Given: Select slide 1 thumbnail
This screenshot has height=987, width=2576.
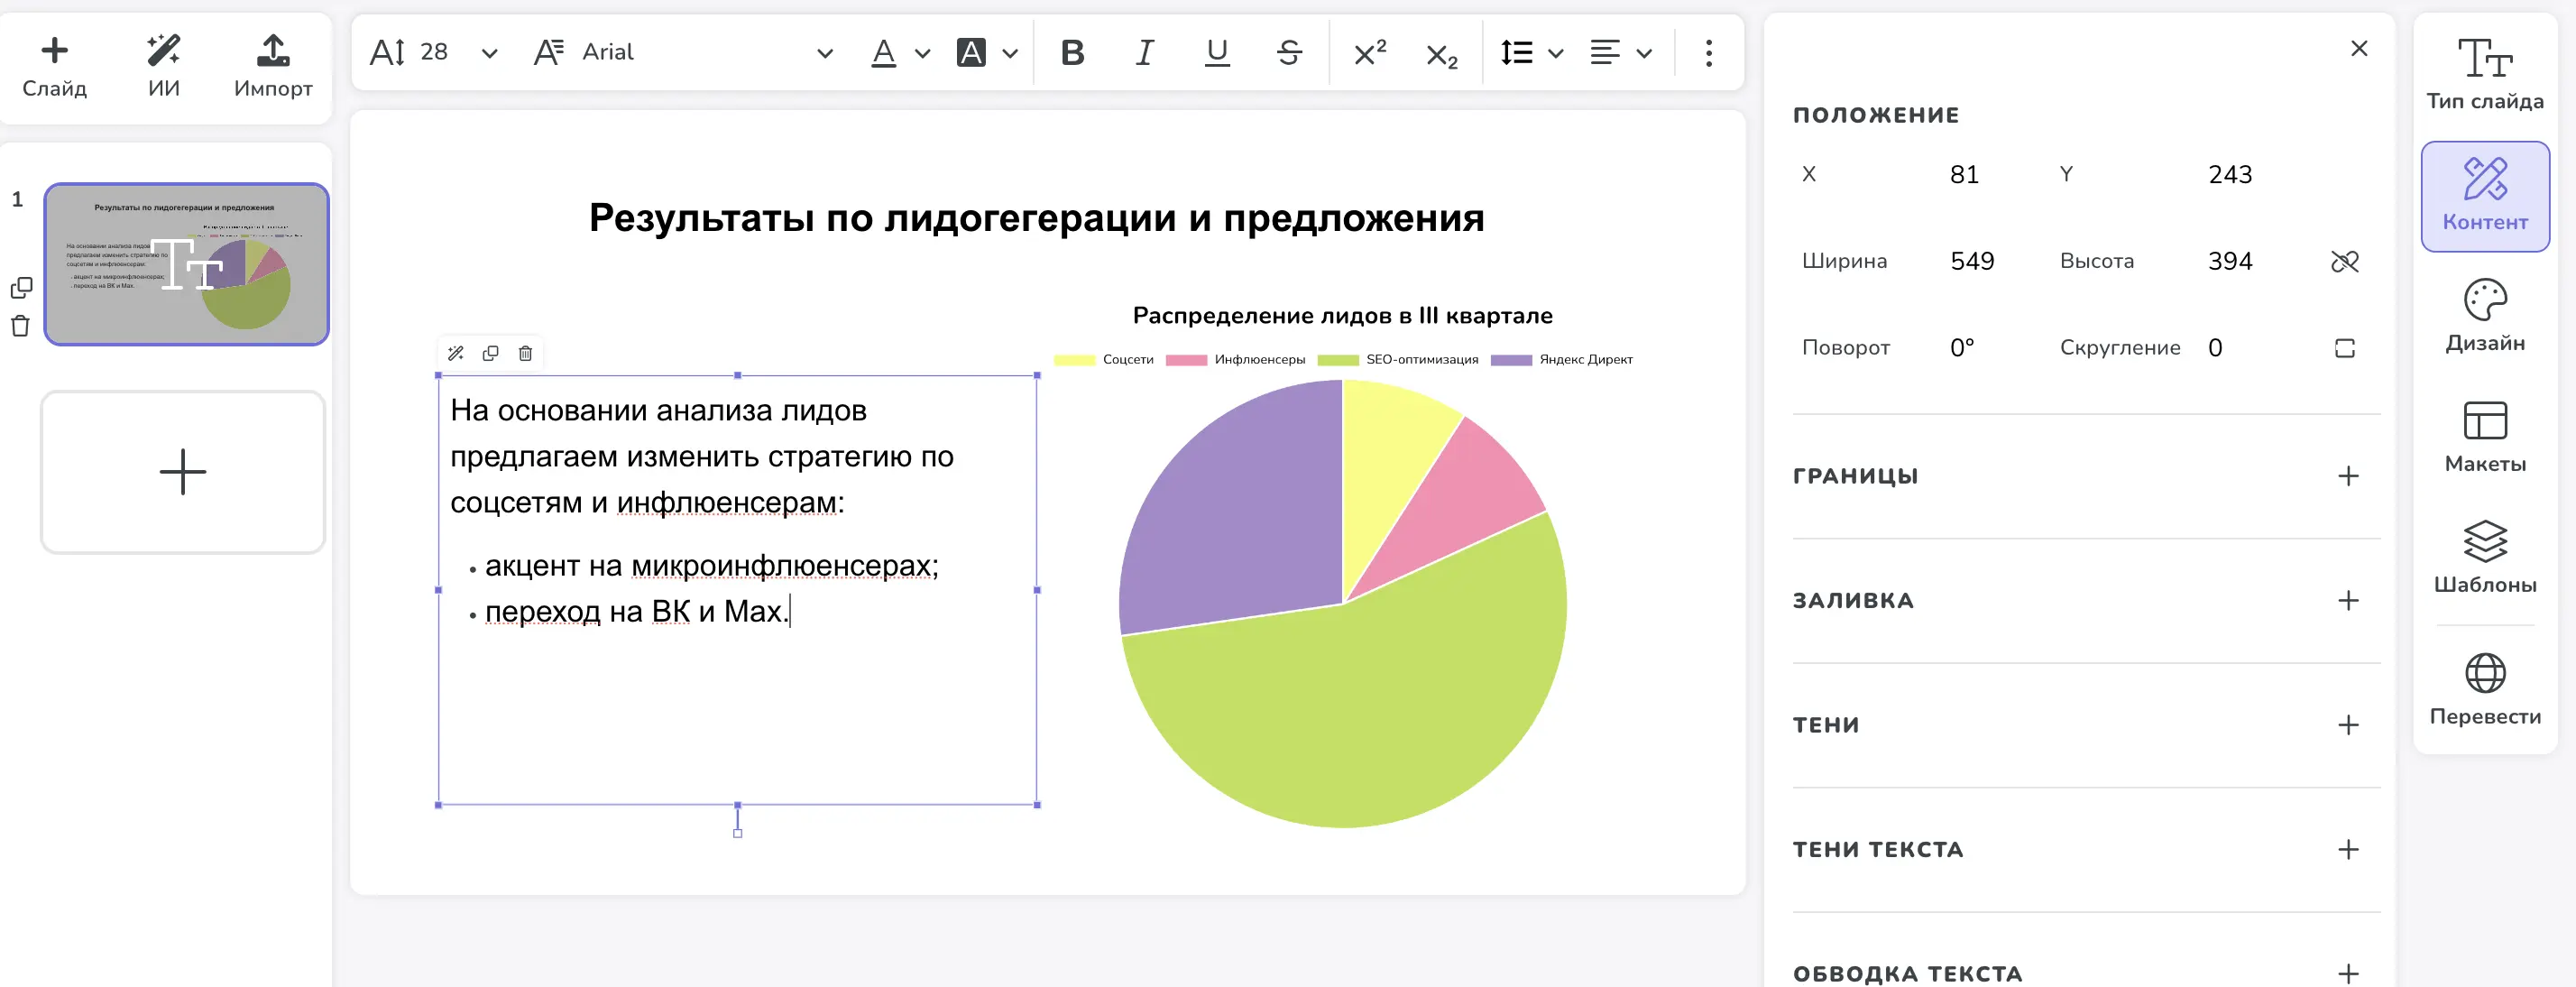Looking at the screenshot, I should (186, 265).
